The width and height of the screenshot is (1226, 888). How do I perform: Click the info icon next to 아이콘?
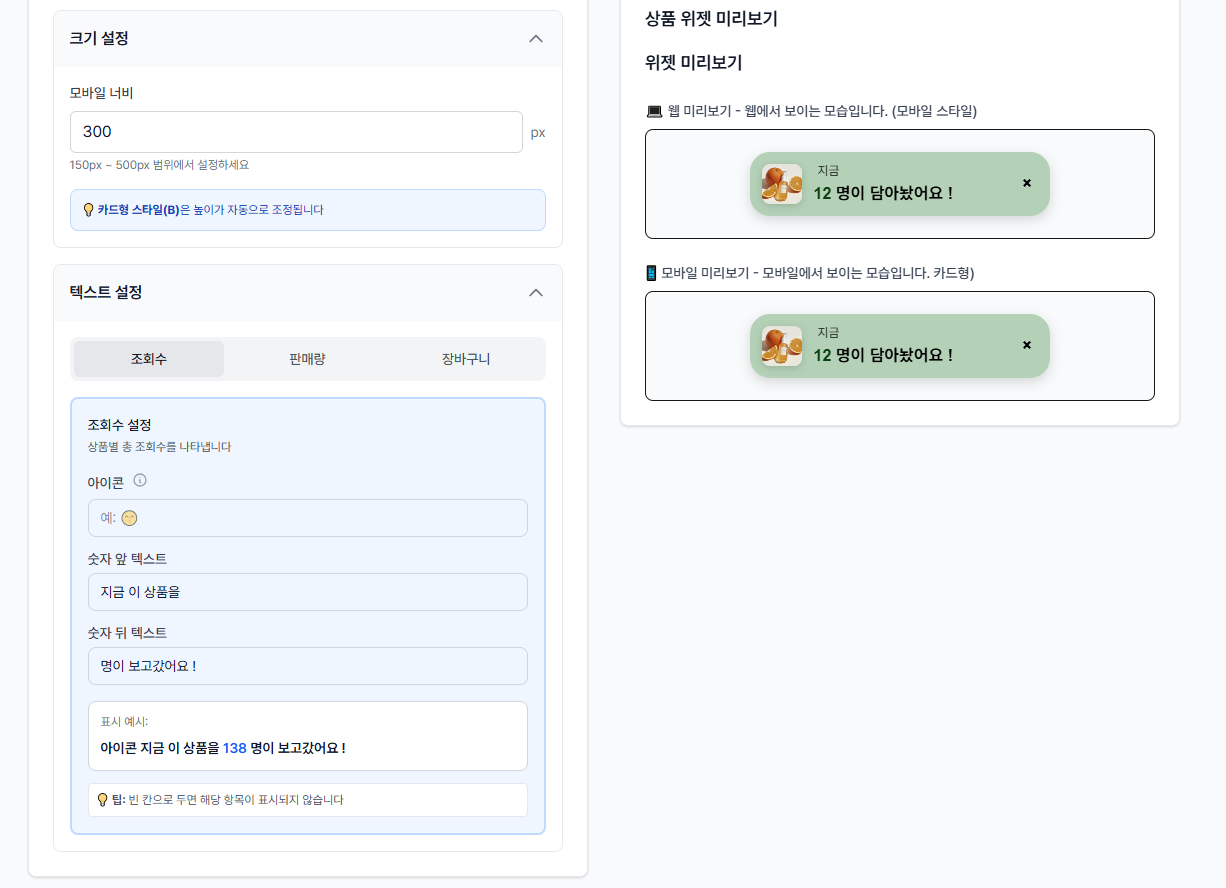140,480
